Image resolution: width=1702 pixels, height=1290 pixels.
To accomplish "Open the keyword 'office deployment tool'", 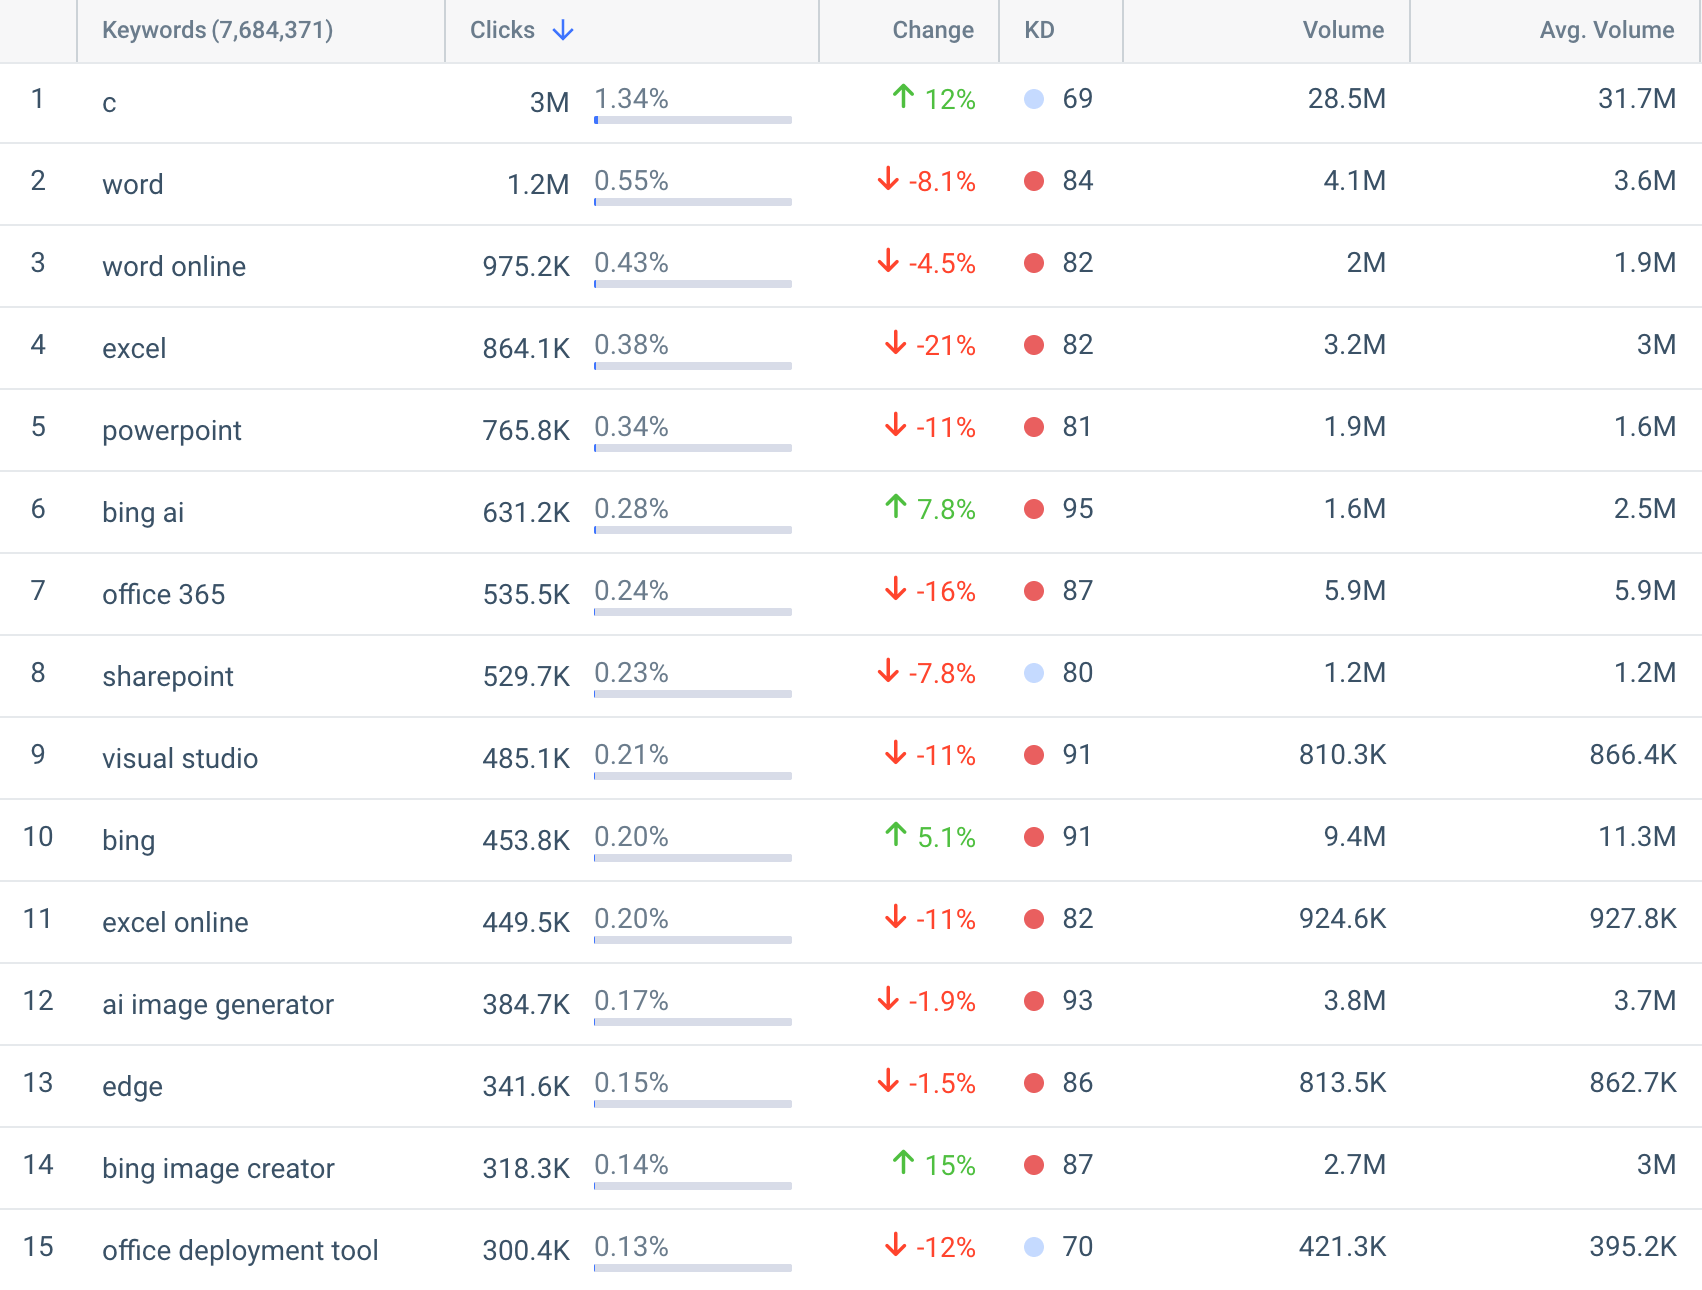I will (x=240, y=1250).
